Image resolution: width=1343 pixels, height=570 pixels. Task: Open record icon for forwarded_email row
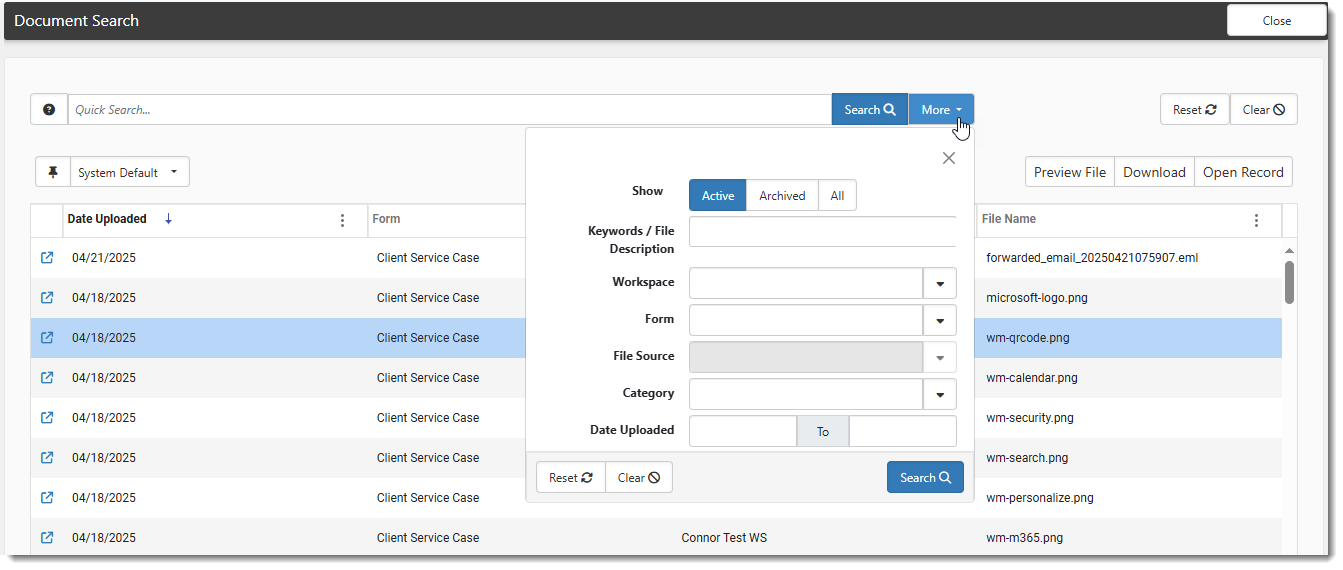pos(47,258)
